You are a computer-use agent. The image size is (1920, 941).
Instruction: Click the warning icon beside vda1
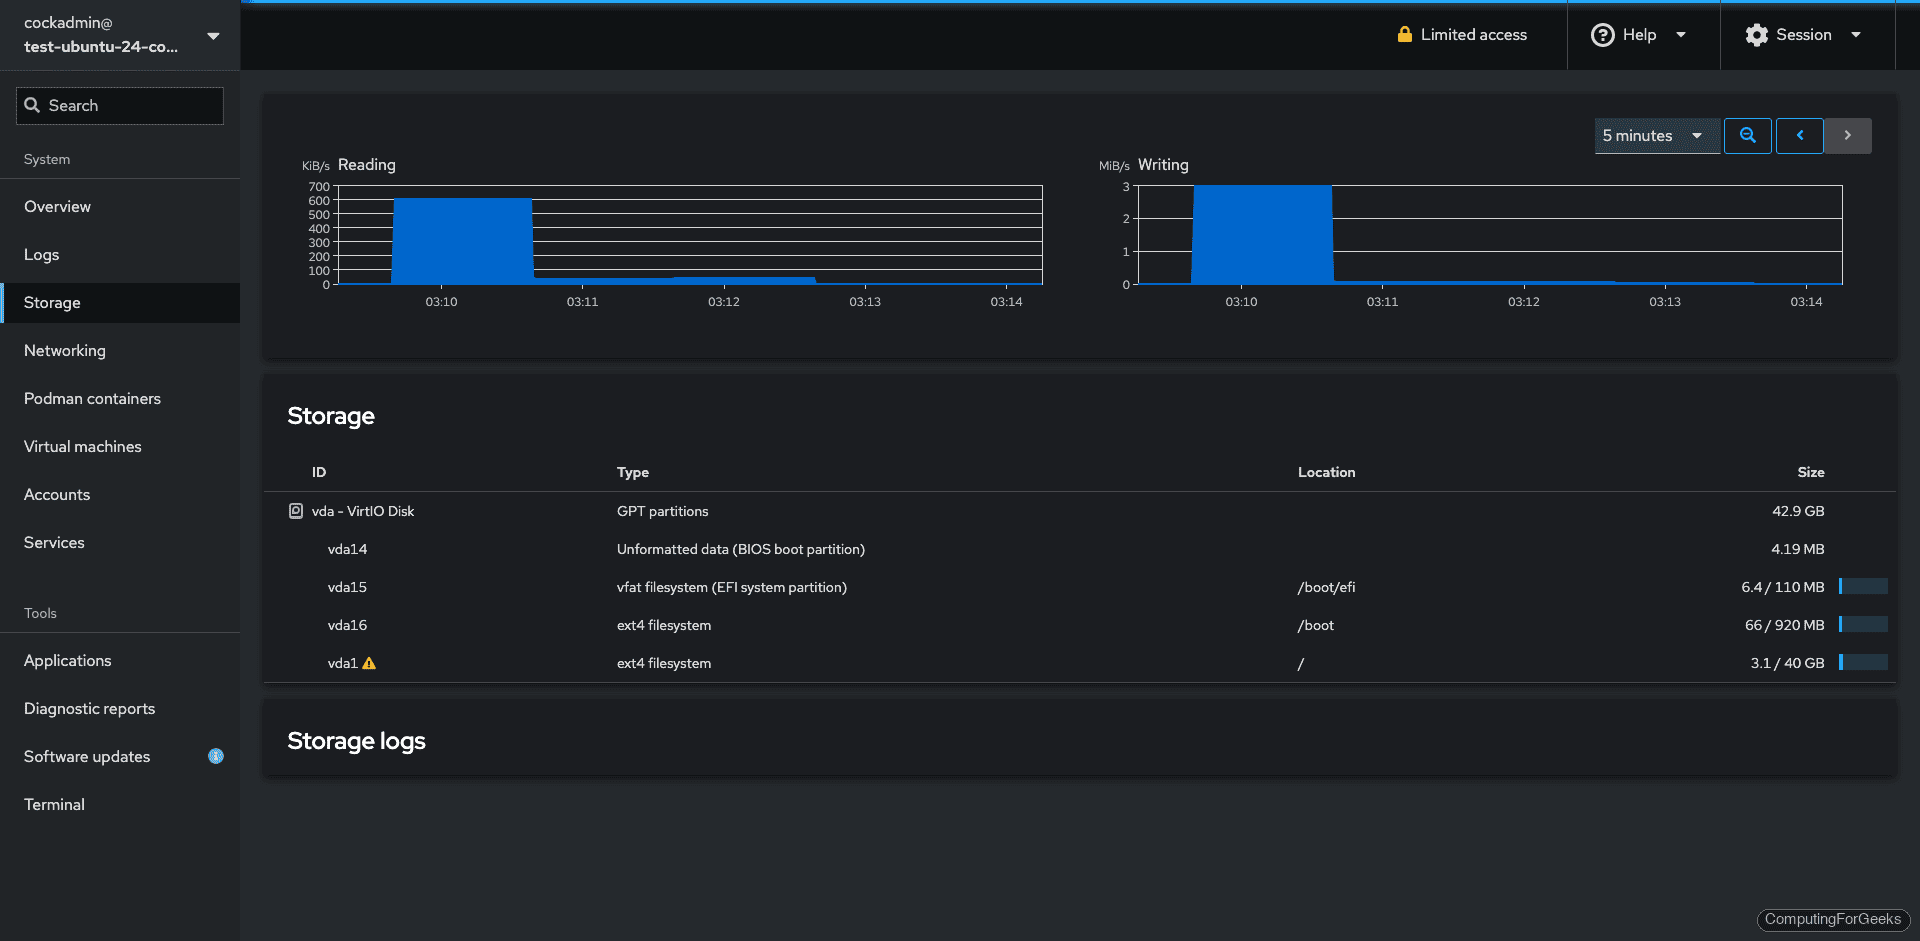pyautogui.click(x=368, y=663)
